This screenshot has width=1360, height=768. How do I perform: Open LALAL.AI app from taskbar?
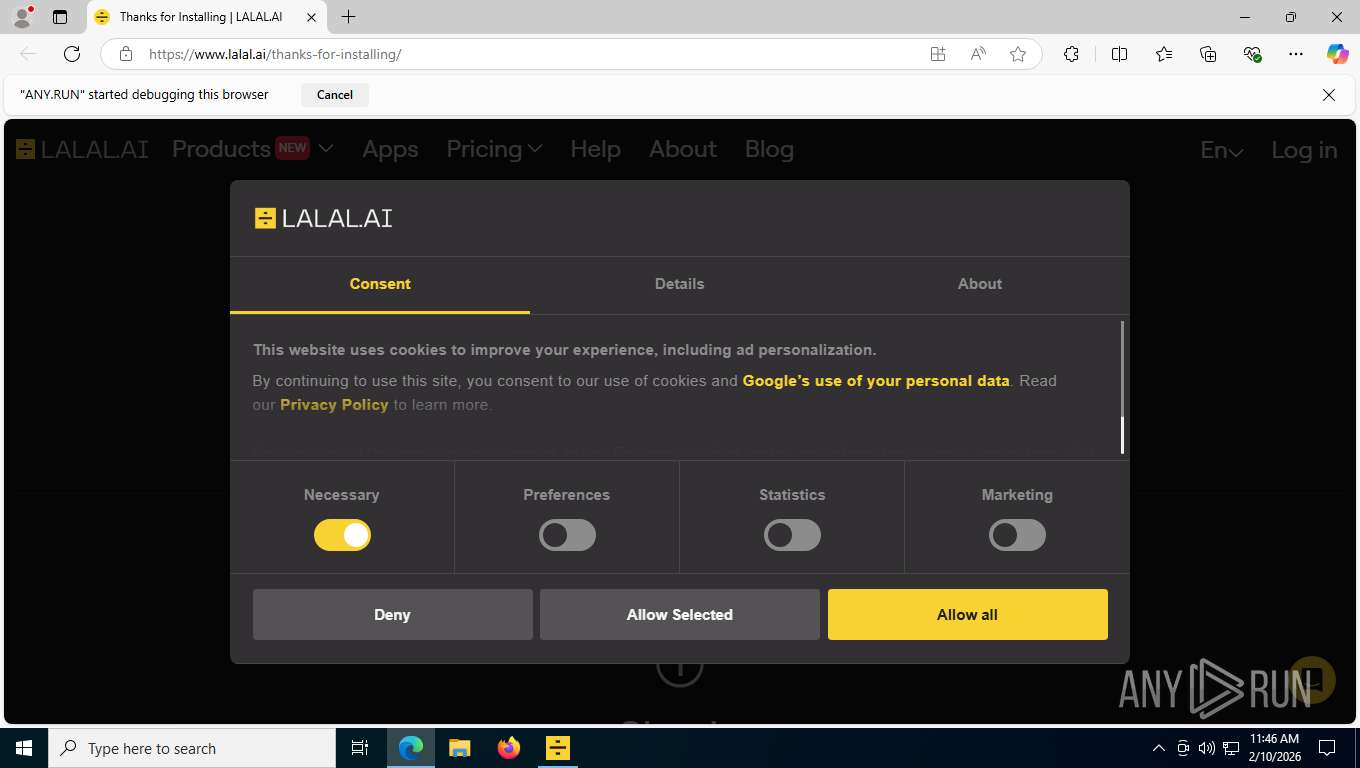point(557,748)
